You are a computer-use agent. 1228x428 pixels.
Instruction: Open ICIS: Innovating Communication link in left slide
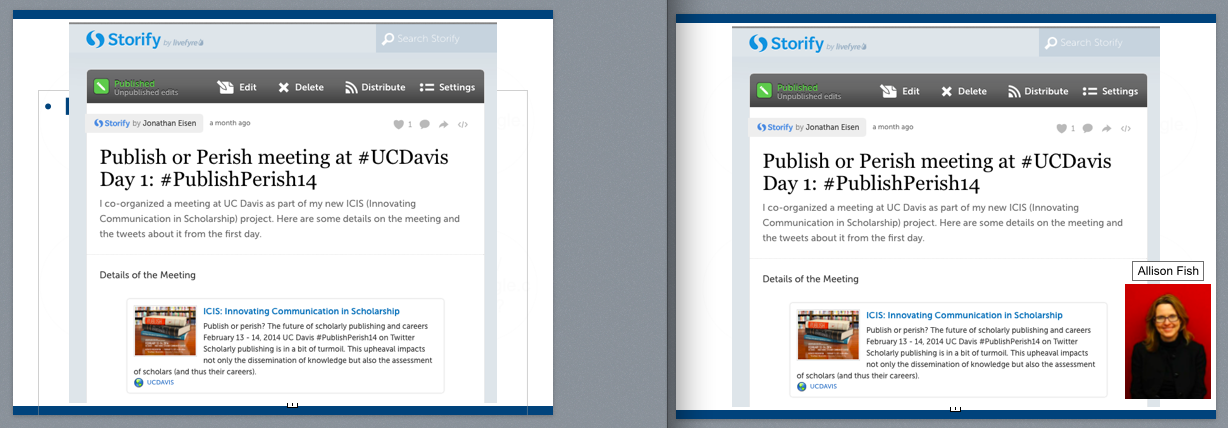[x=301, y=311]
